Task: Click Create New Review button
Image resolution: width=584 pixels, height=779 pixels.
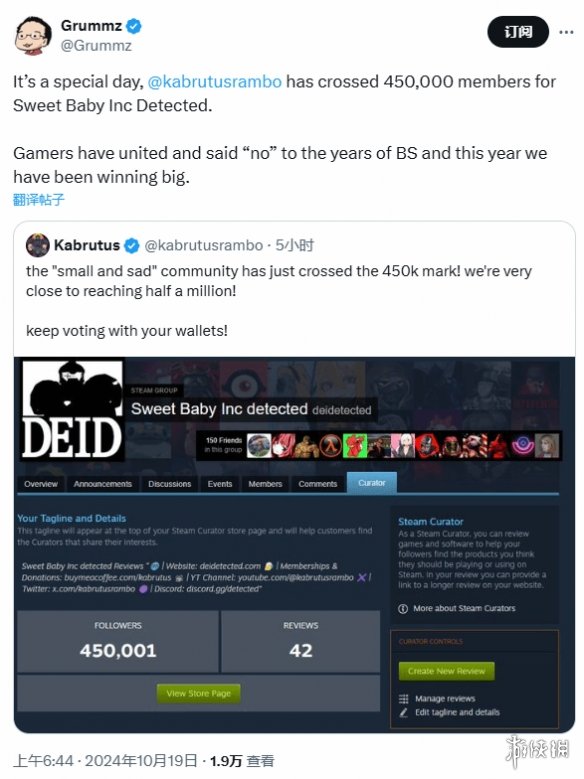Action: pos(446,671)
